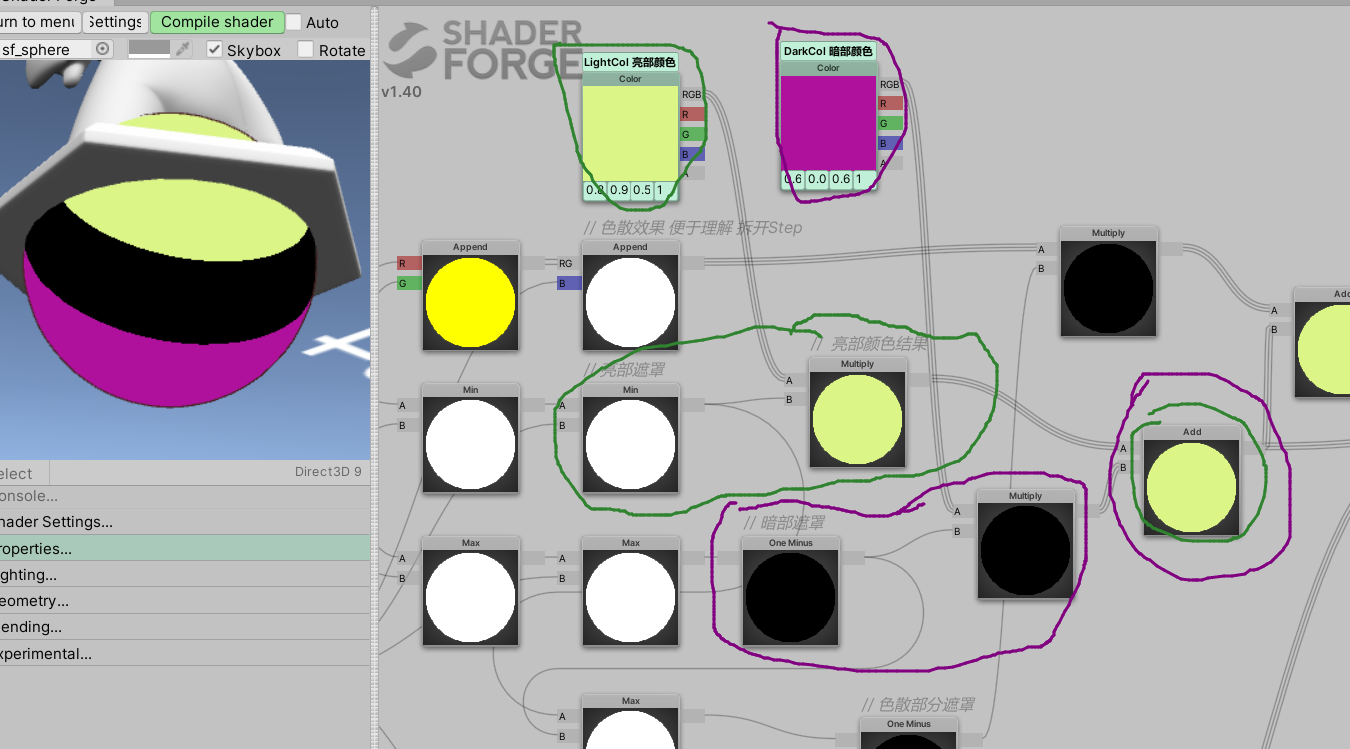
Task: Expand the Geometry... section
Action: tap(185, 600)
